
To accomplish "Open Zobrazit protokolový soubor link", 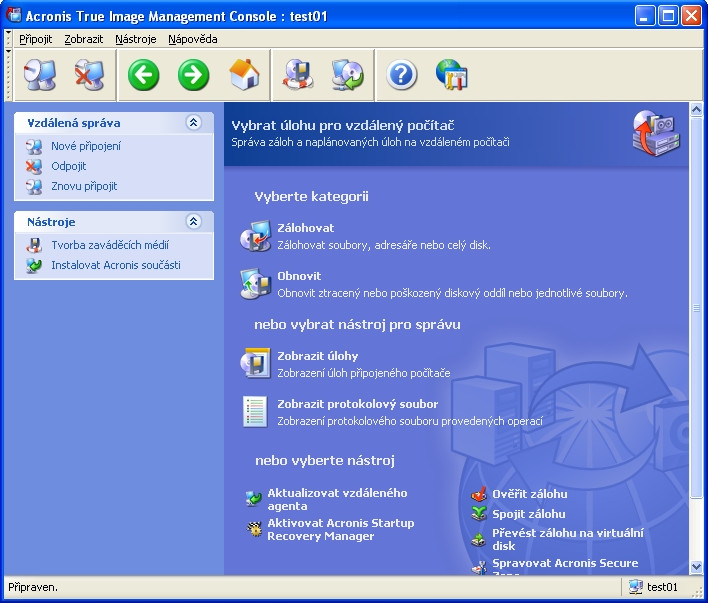I will click(358, 404).
